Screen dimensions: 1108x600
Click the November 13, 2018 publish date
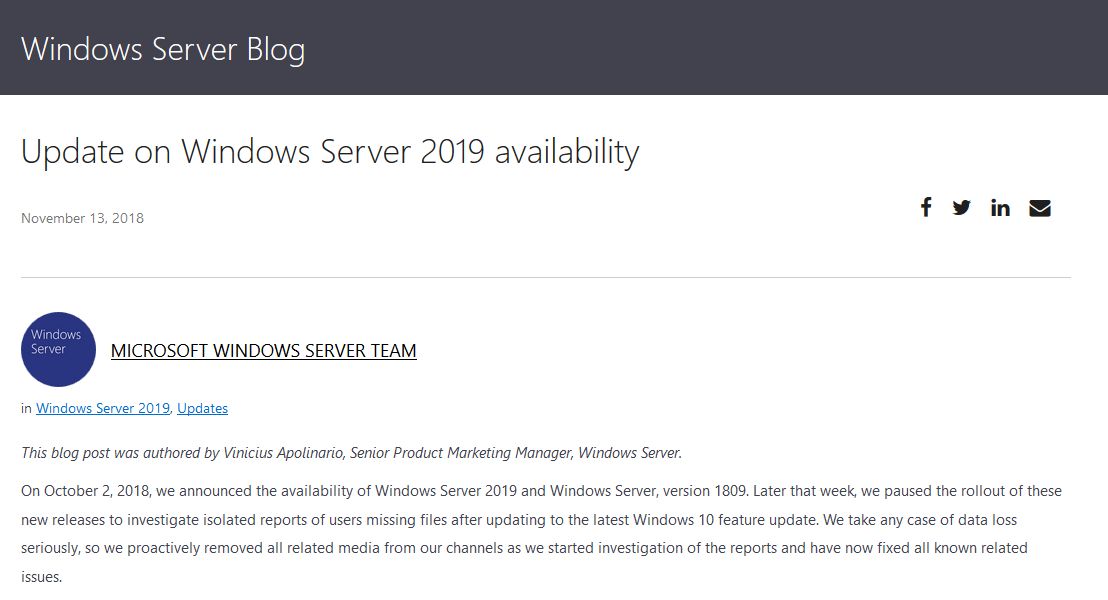point(82,217)
